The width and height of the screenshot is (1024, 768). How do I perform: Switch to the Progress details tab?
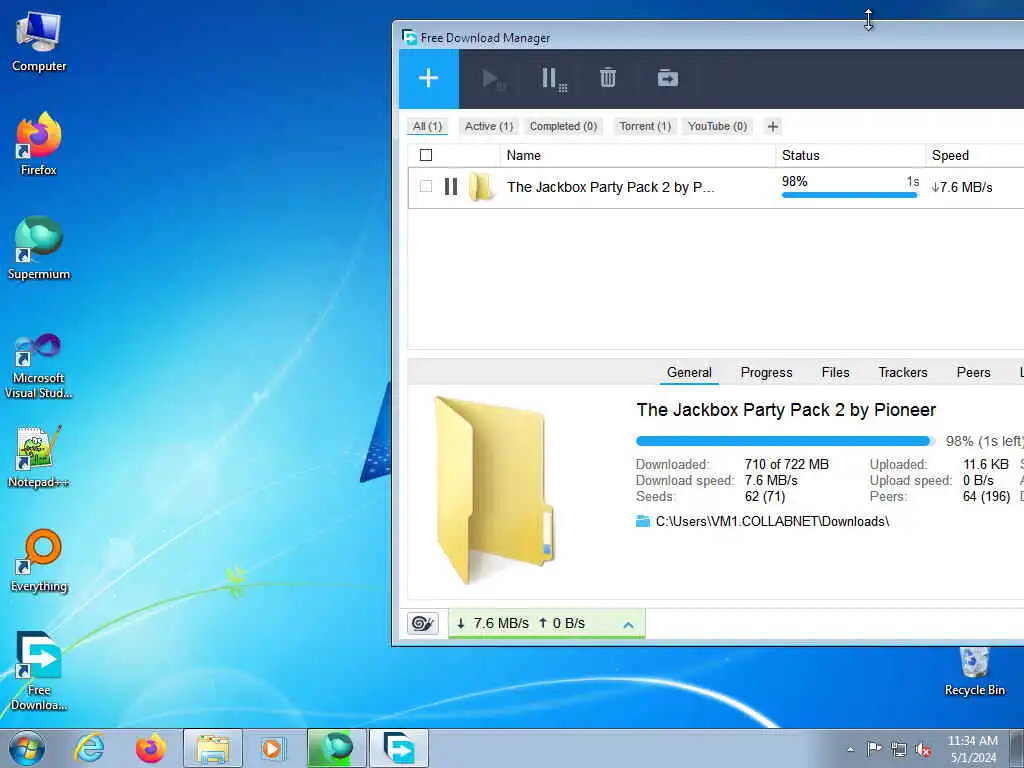[x=766, y=372]
